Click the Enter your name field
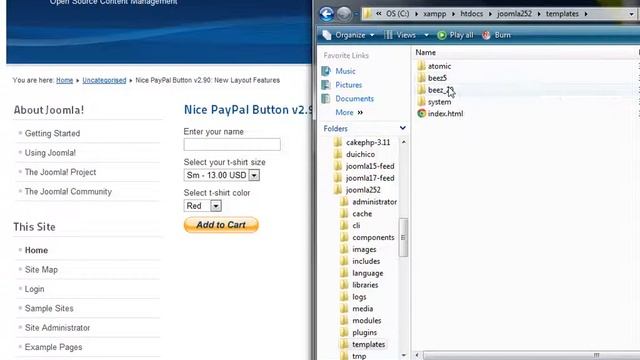 [232, 144]
